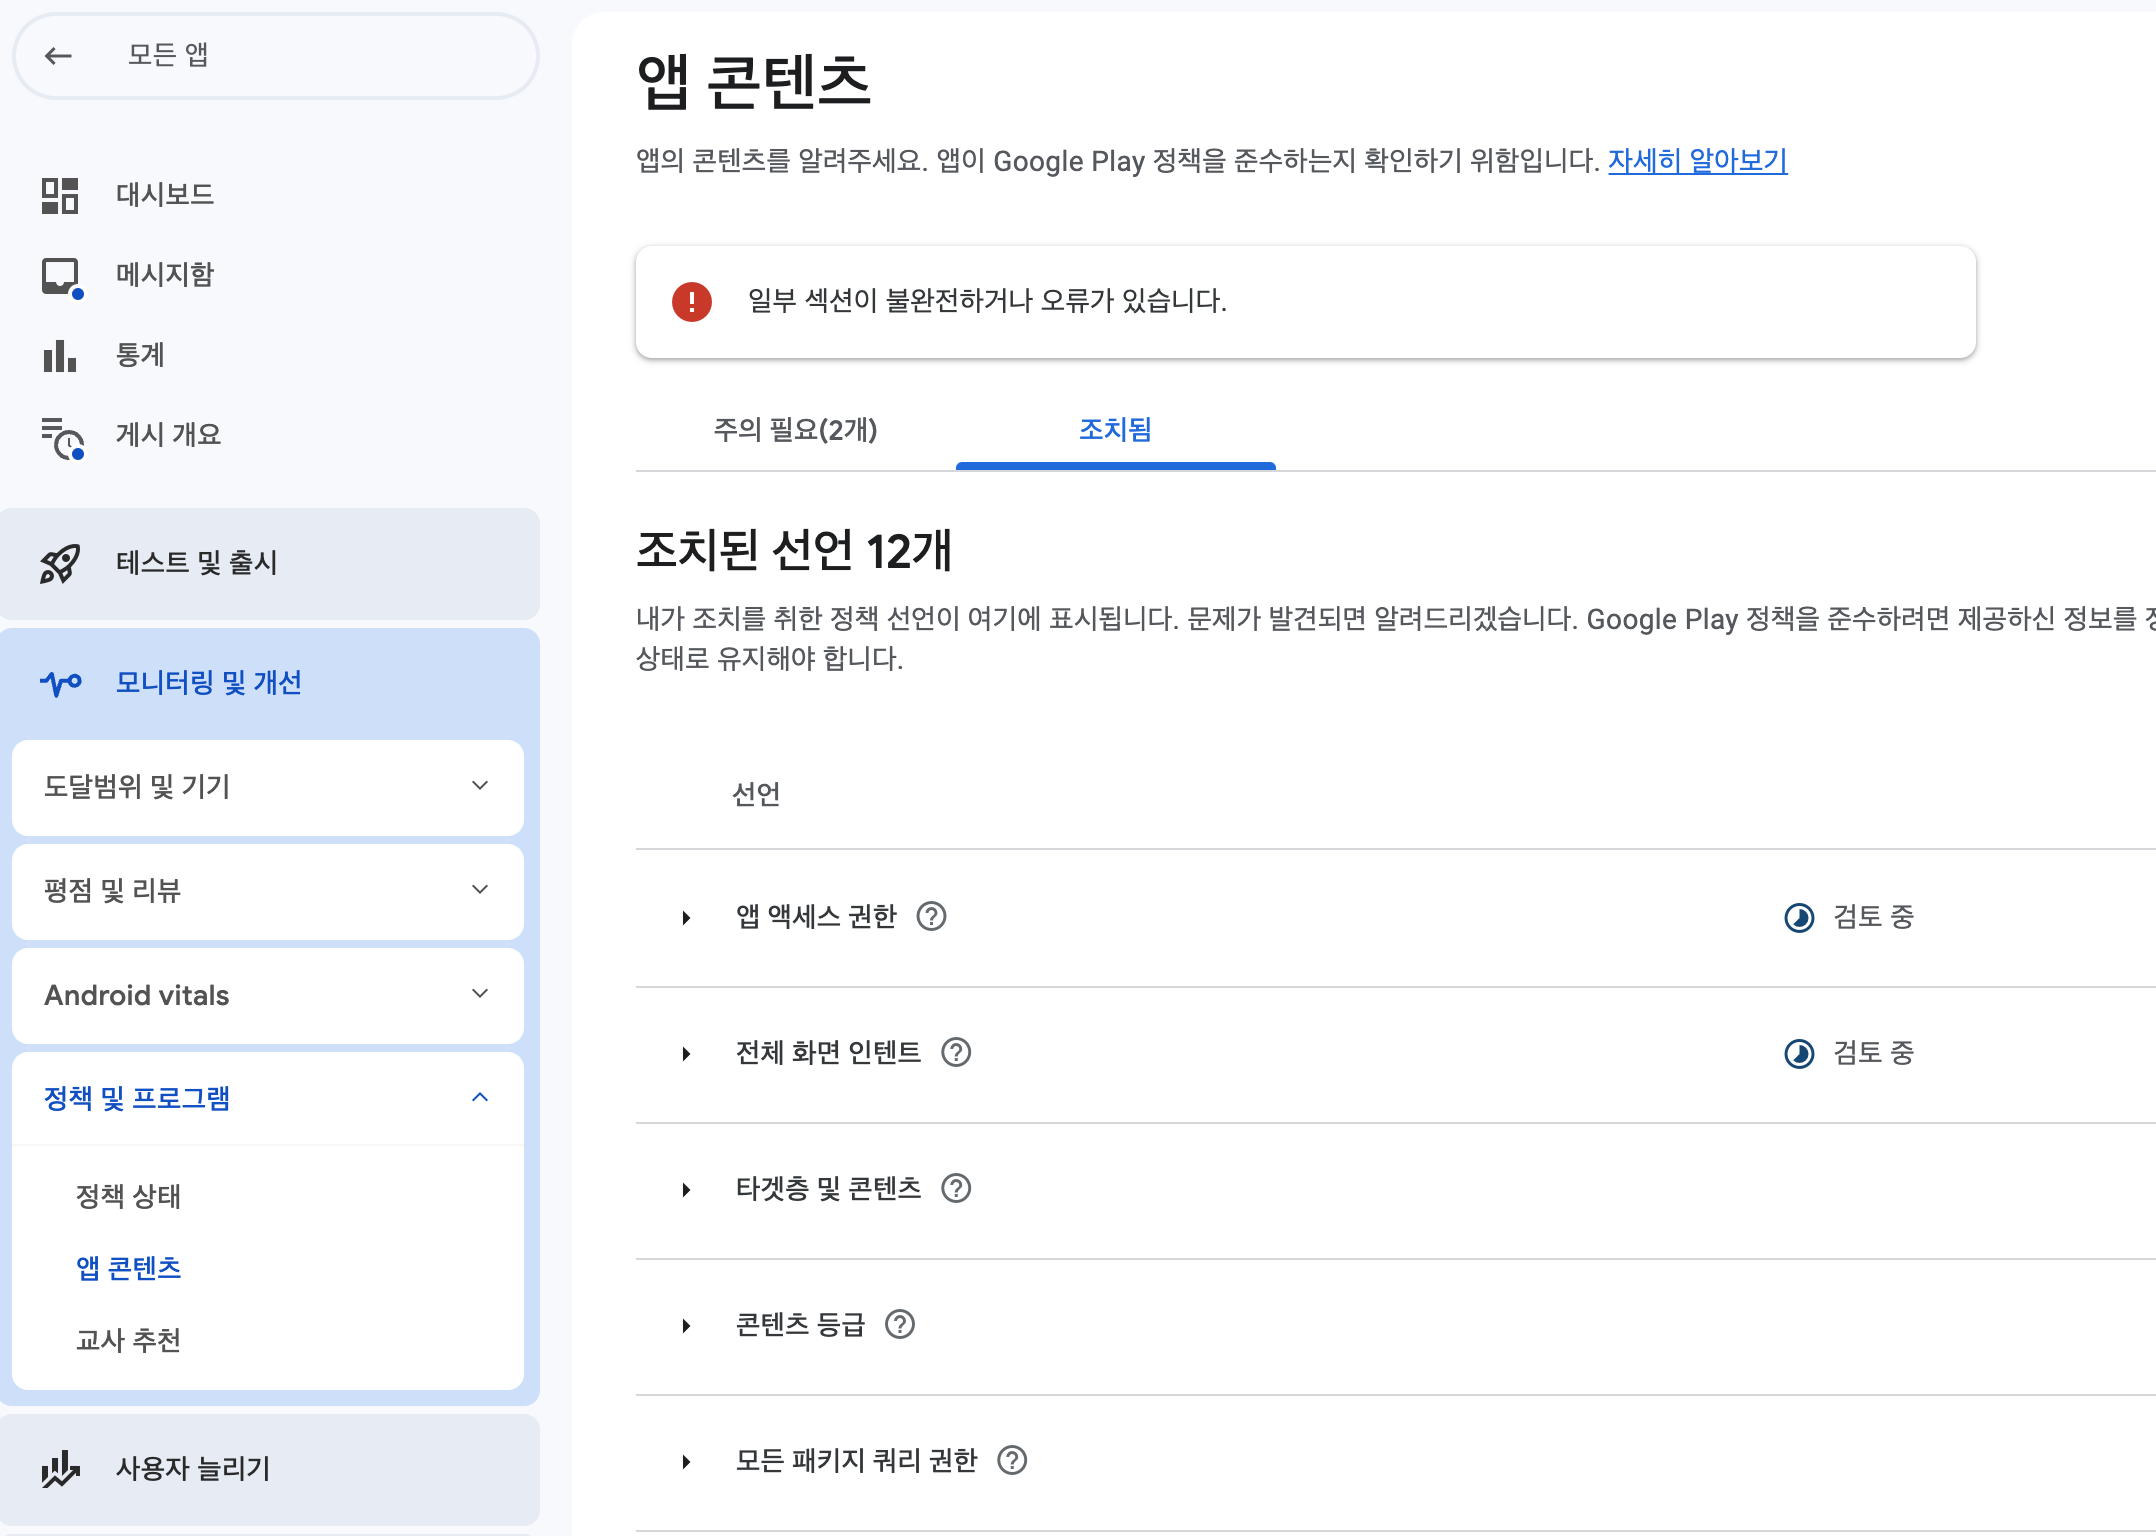Open the 자세히 알아보기 link

click(x=1697, y=160)
